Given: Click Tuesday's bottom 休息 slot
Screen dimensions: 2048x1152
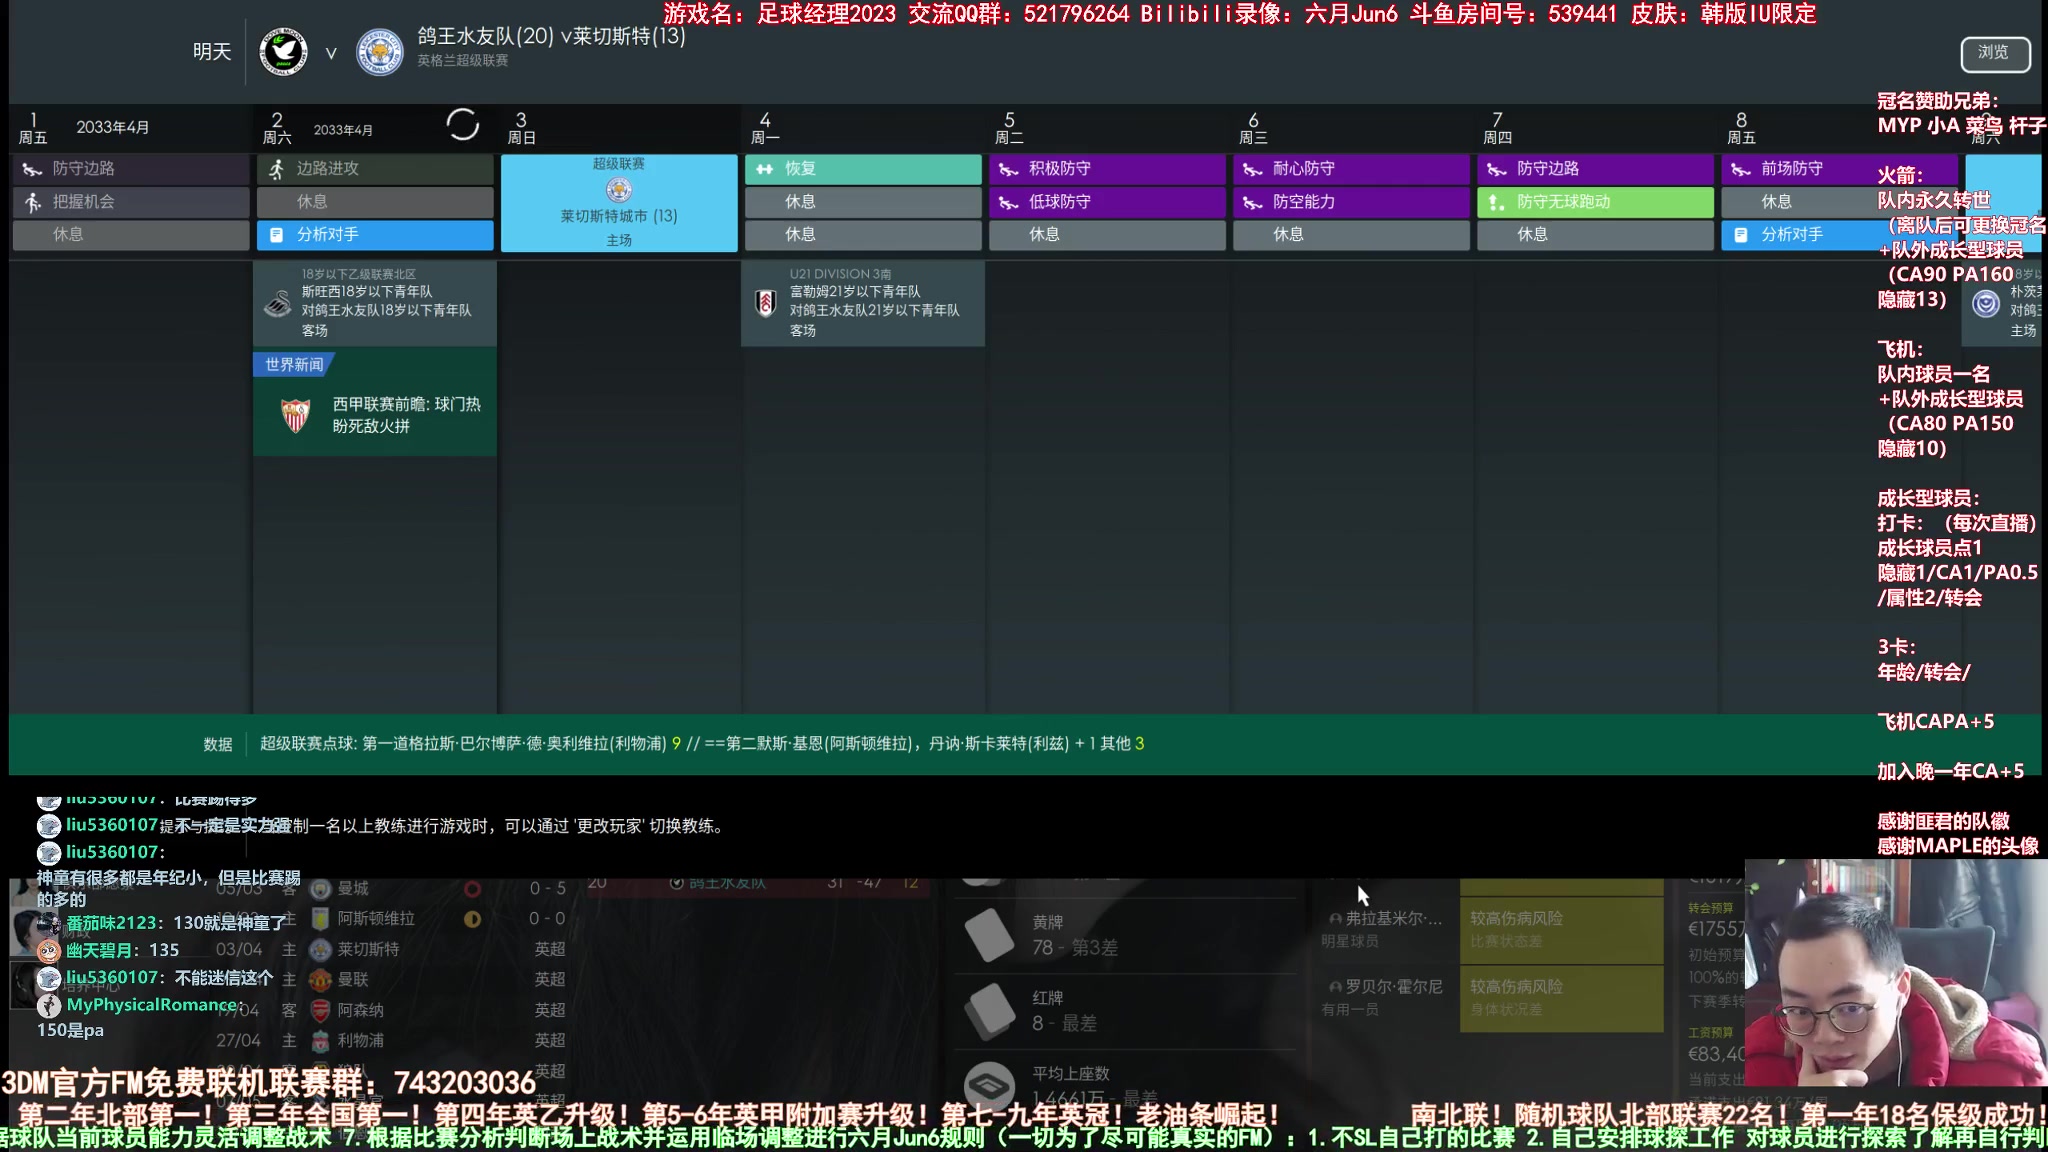Looking at the screenshot, I should 1107,235.
